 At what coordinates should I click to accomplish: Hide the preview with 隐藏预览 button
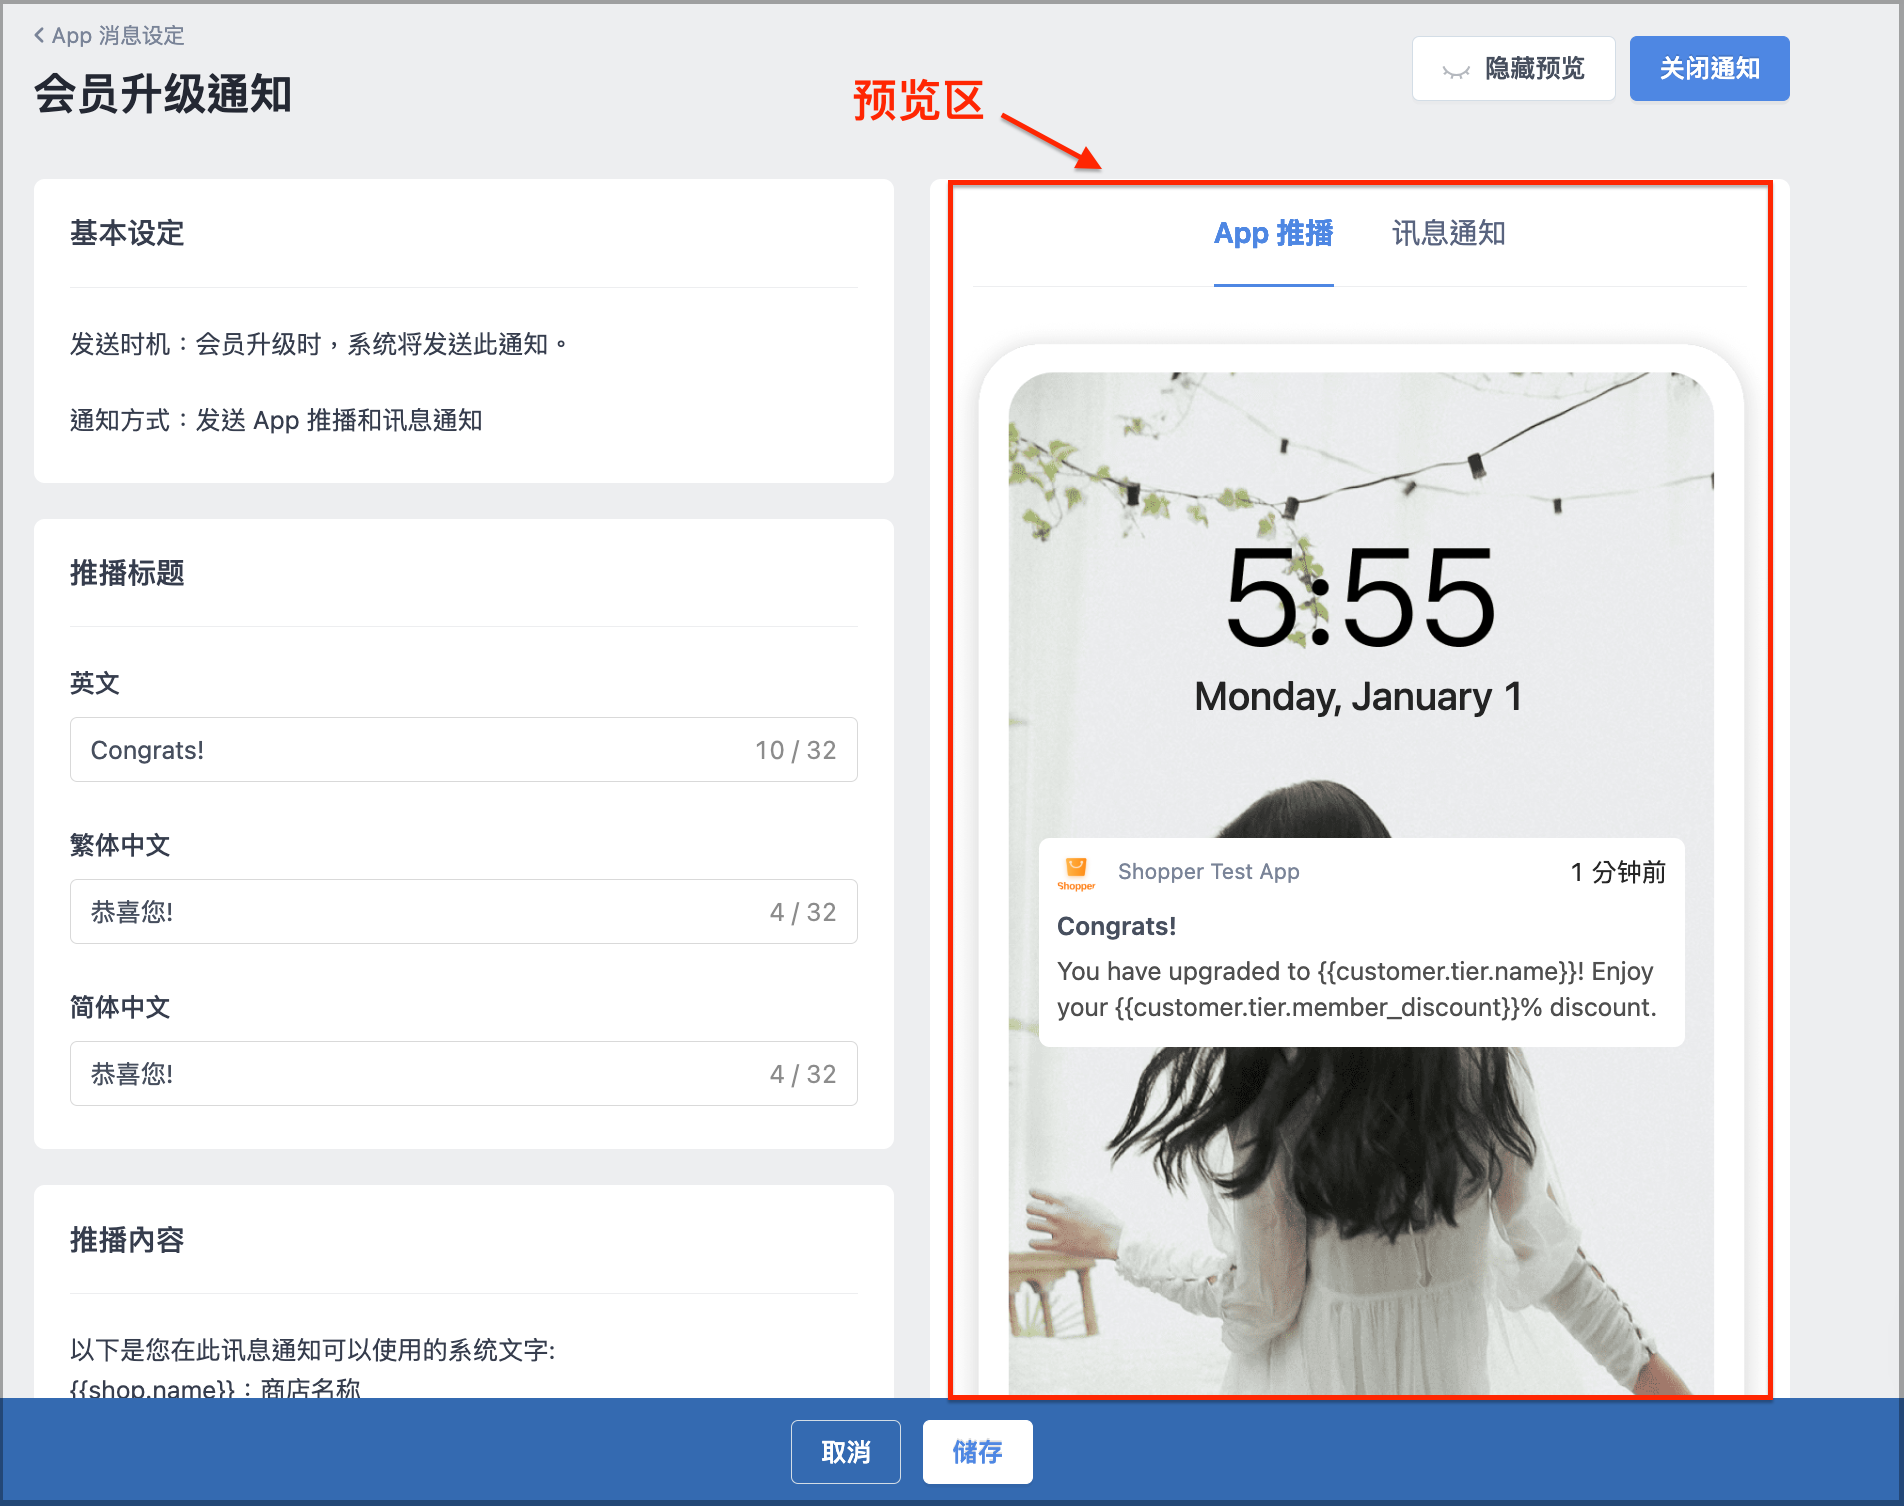coord(1513,68)
